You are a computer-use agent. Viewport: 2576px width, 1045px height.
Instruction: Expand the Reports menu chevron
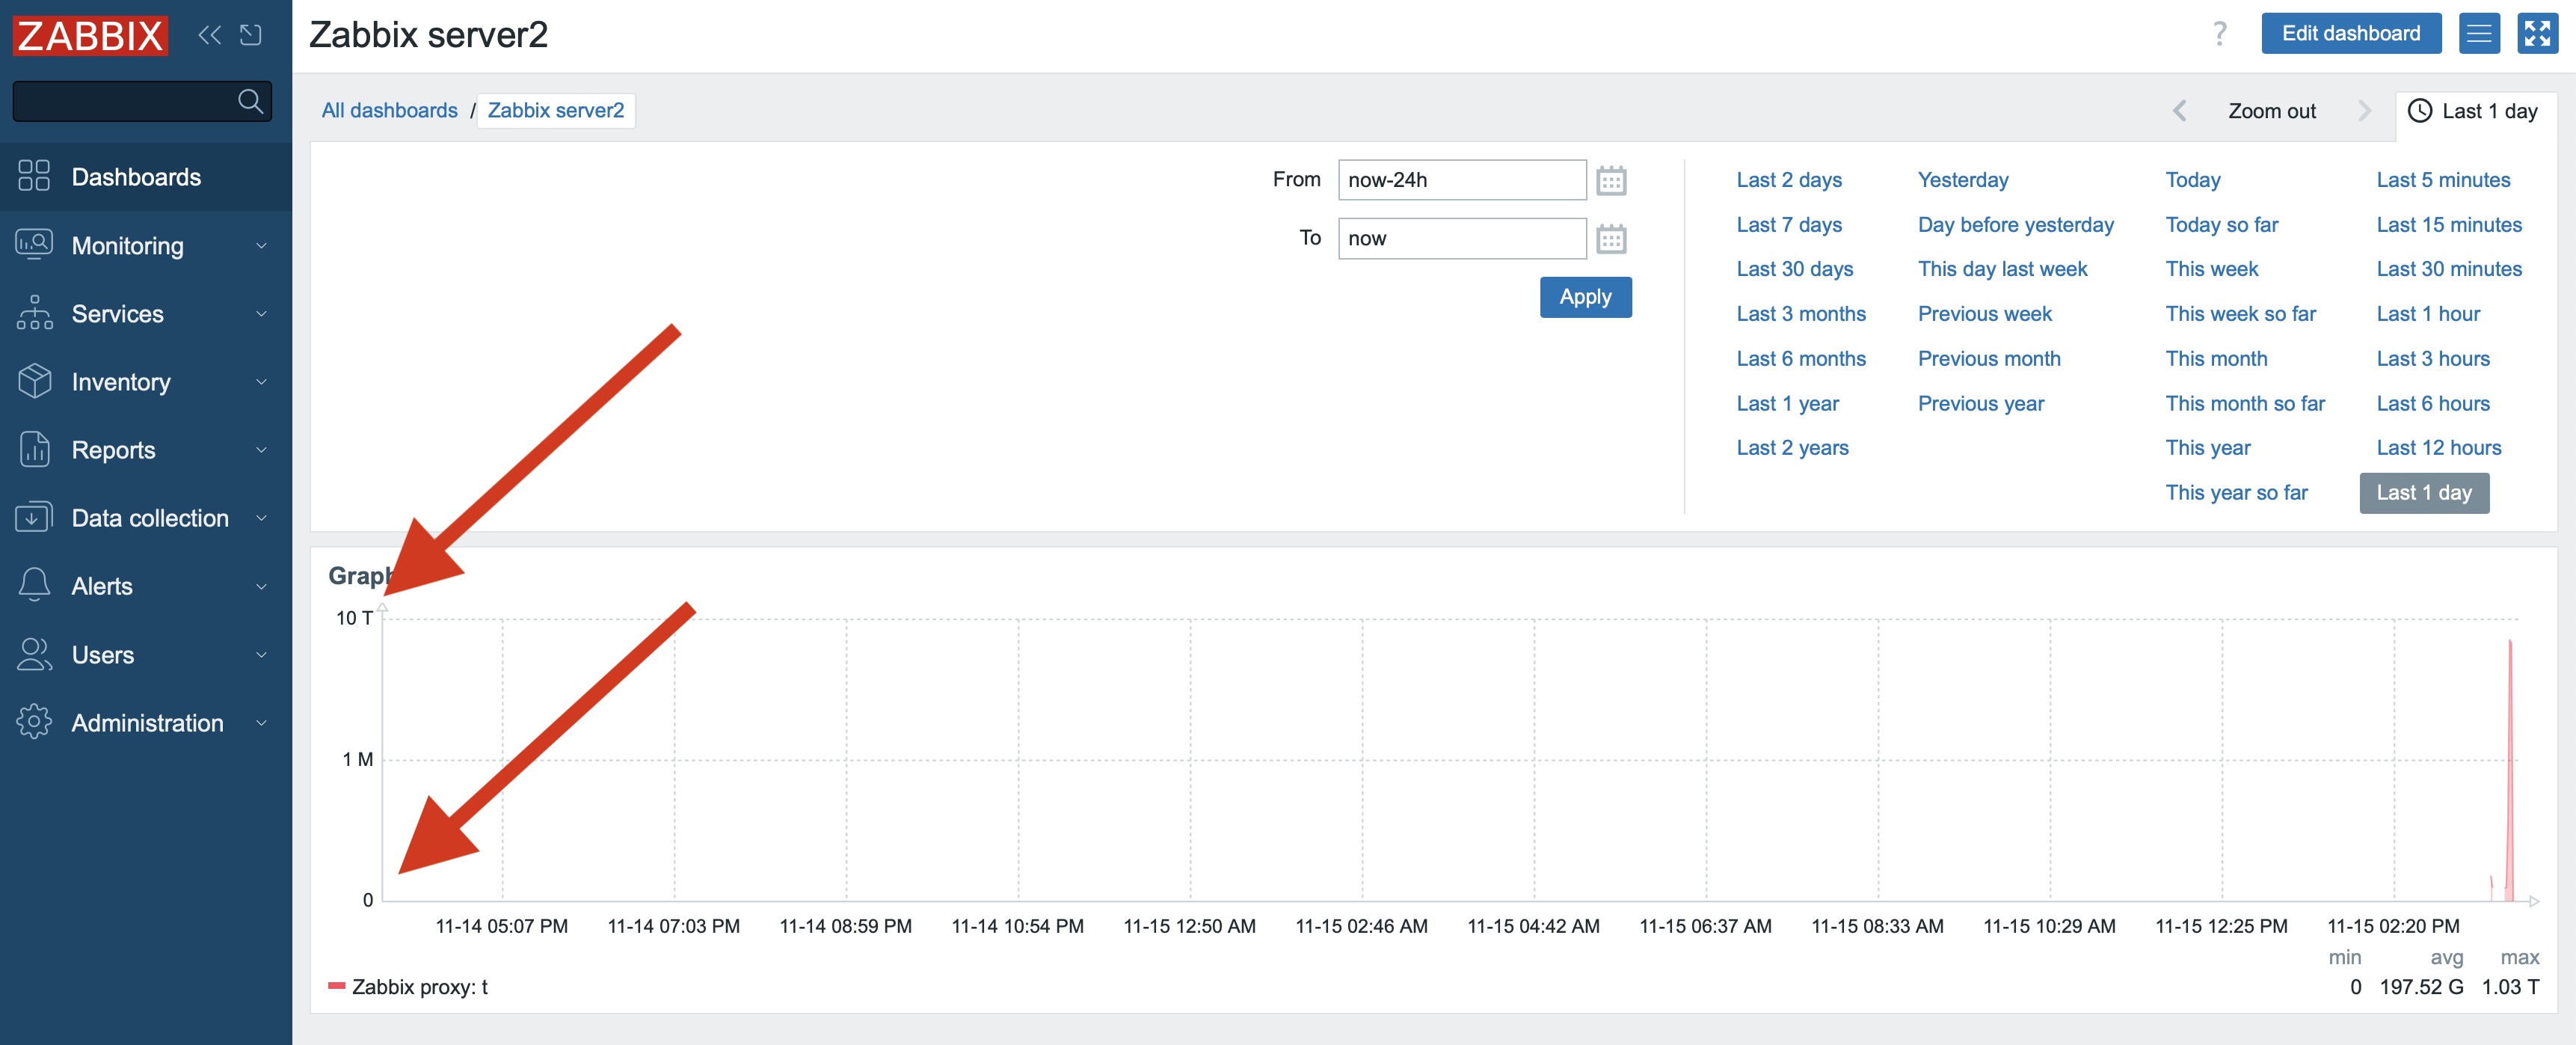click(261, 450)
